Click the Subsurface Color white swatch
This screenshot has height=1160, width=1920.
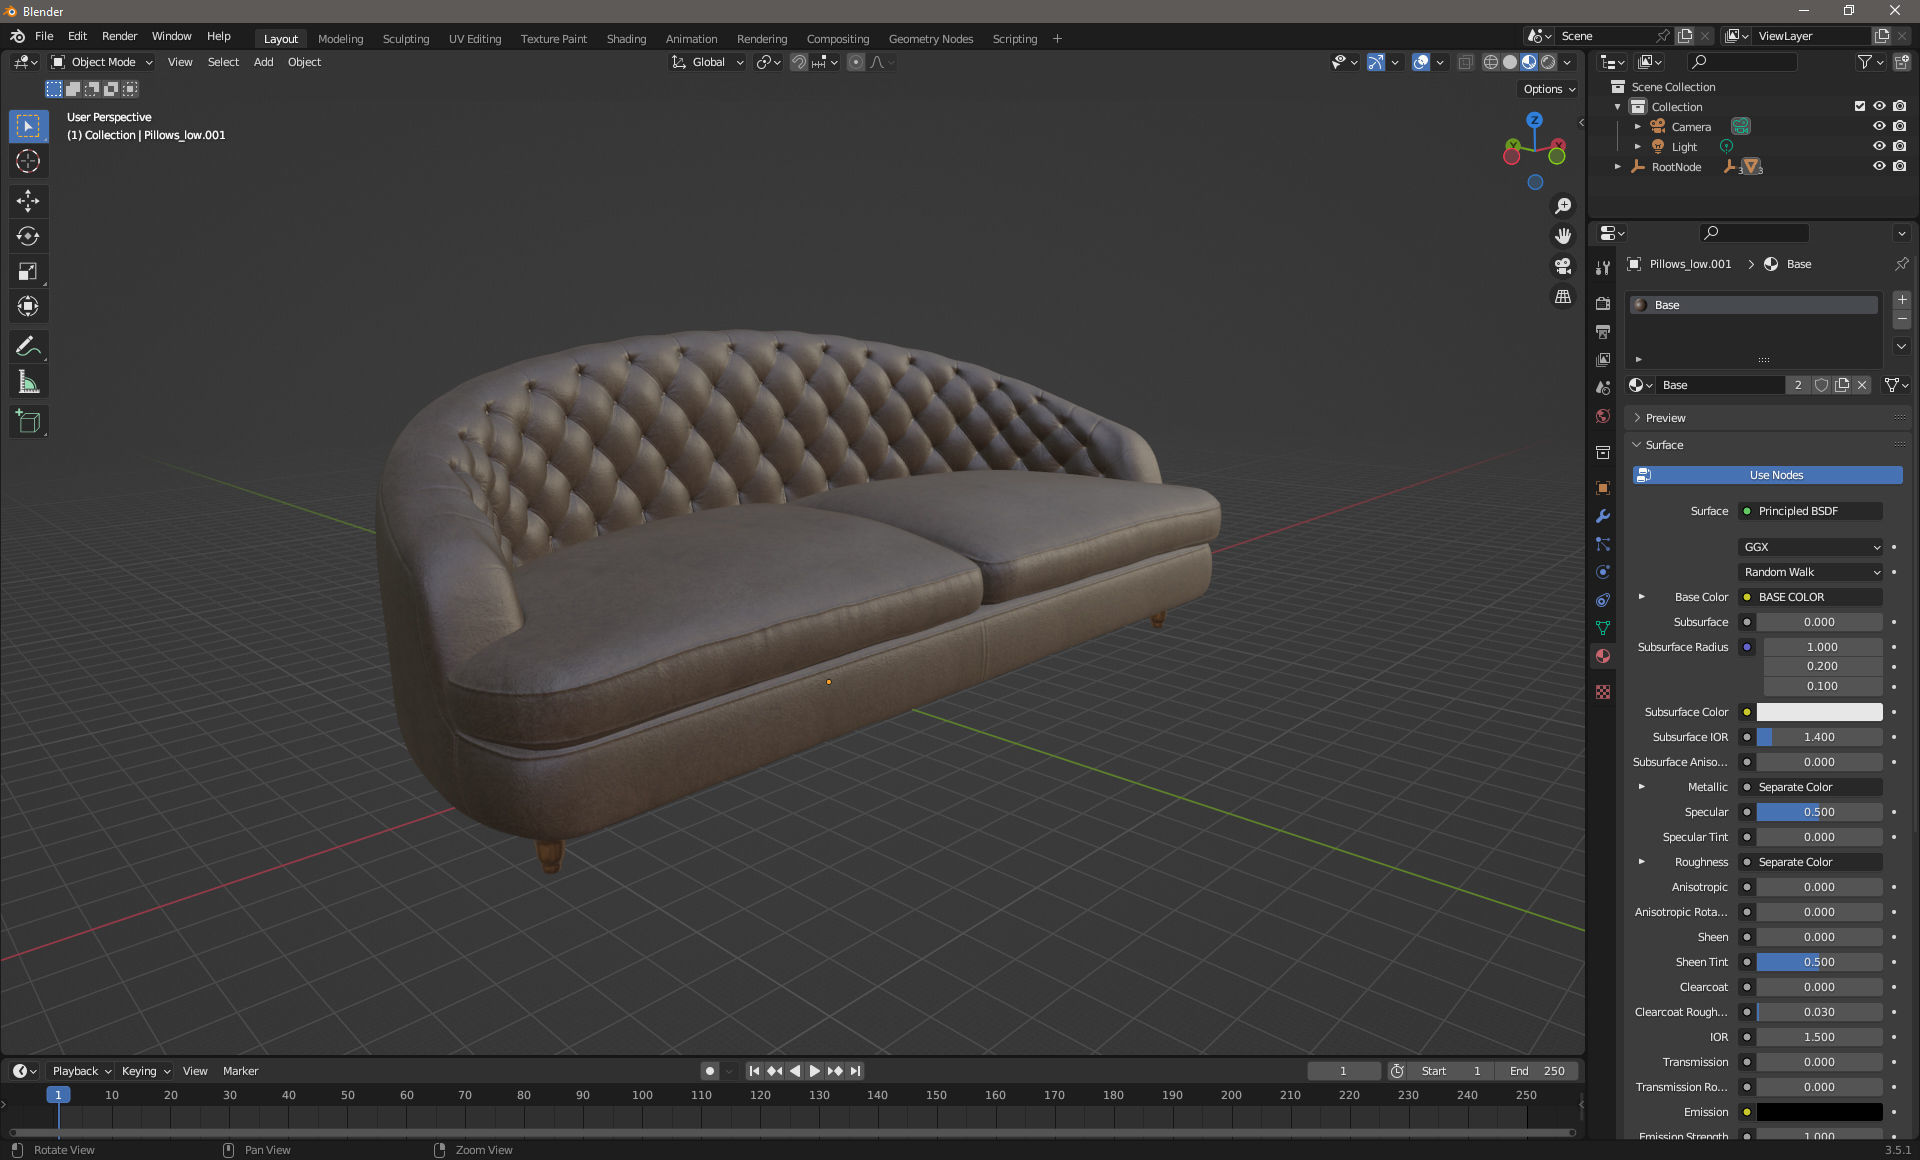coord(1819,712)
